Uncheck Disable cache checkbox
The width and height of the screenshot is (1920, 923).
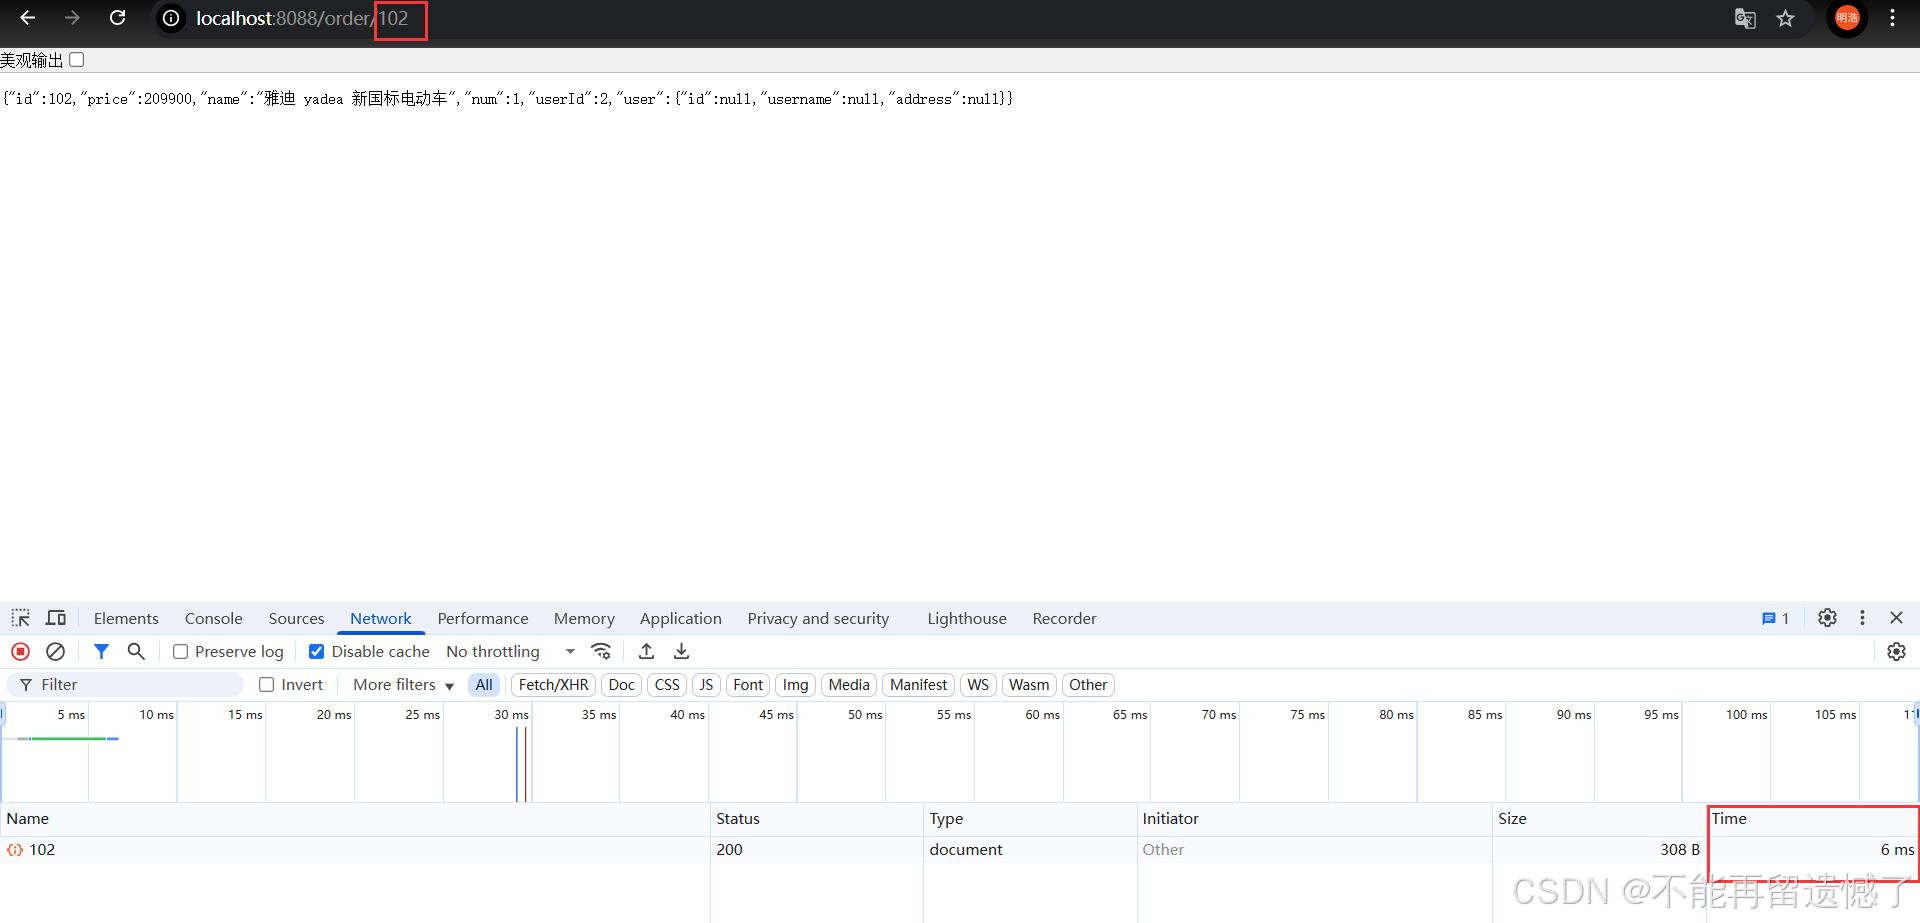click(316, 651)
